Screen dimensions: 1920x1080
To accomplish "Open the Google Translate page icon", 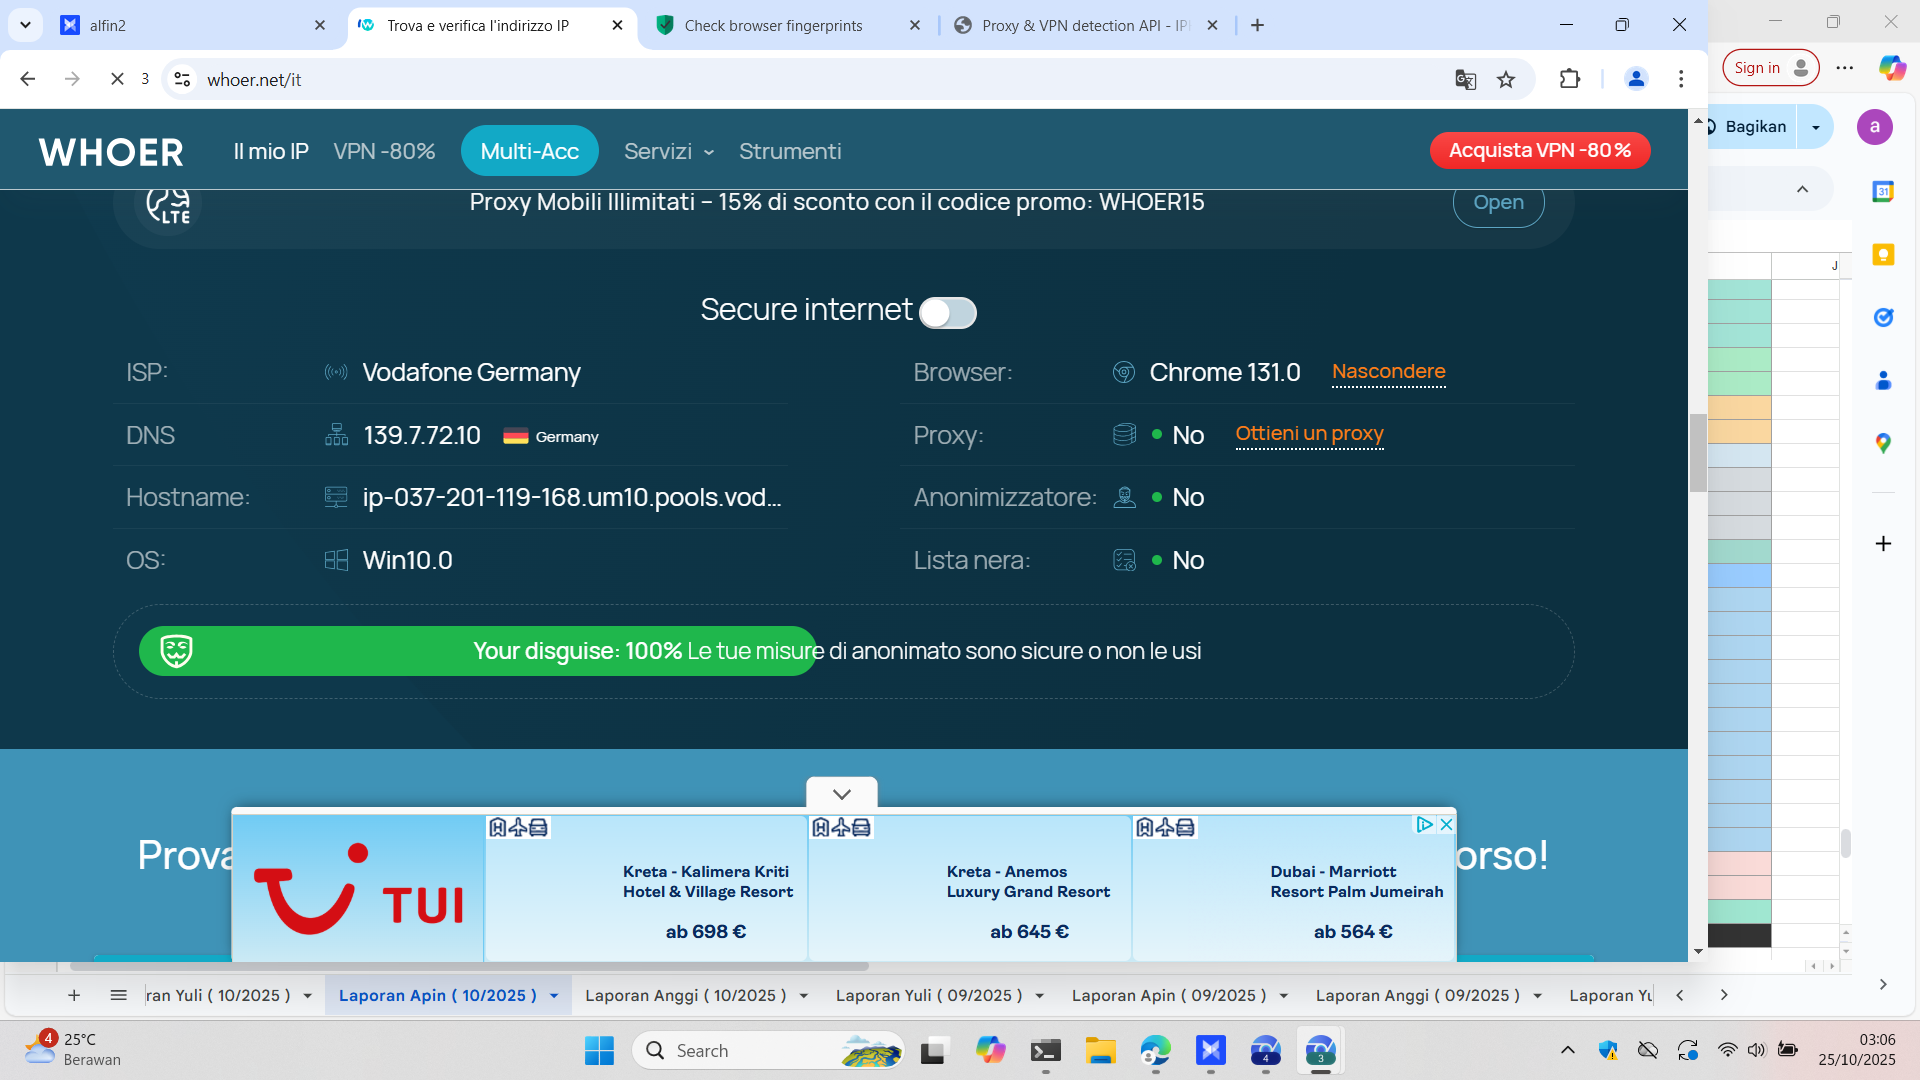I will tap(1465, 80).
